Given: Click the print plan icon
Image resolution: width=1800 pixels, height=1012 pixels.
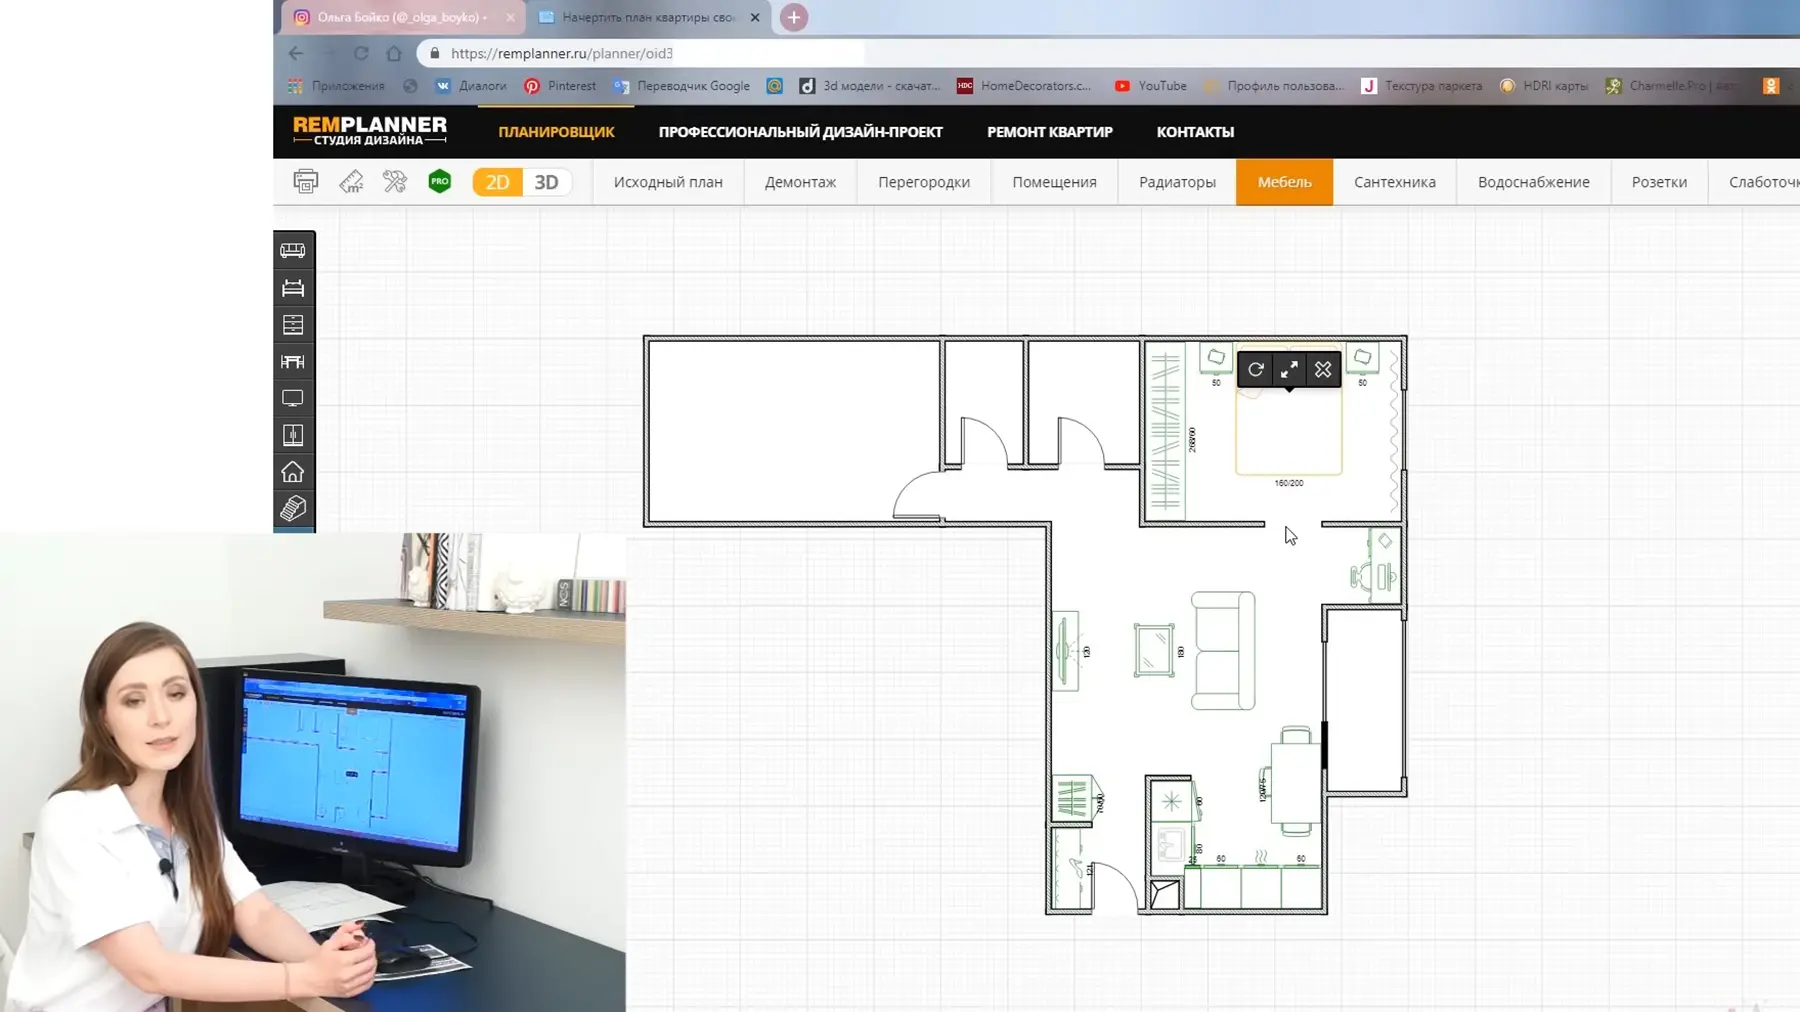Looking at the screenshot, I should [x=306, y=182].
